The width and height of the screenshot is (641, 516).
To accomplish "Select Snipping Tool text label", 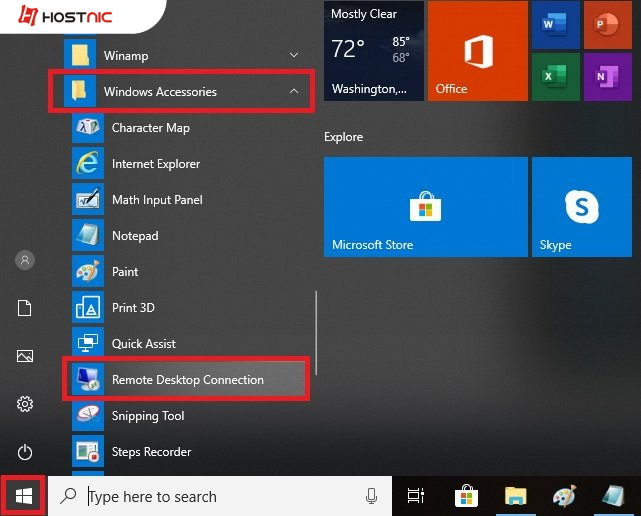I will coord(148,416).
